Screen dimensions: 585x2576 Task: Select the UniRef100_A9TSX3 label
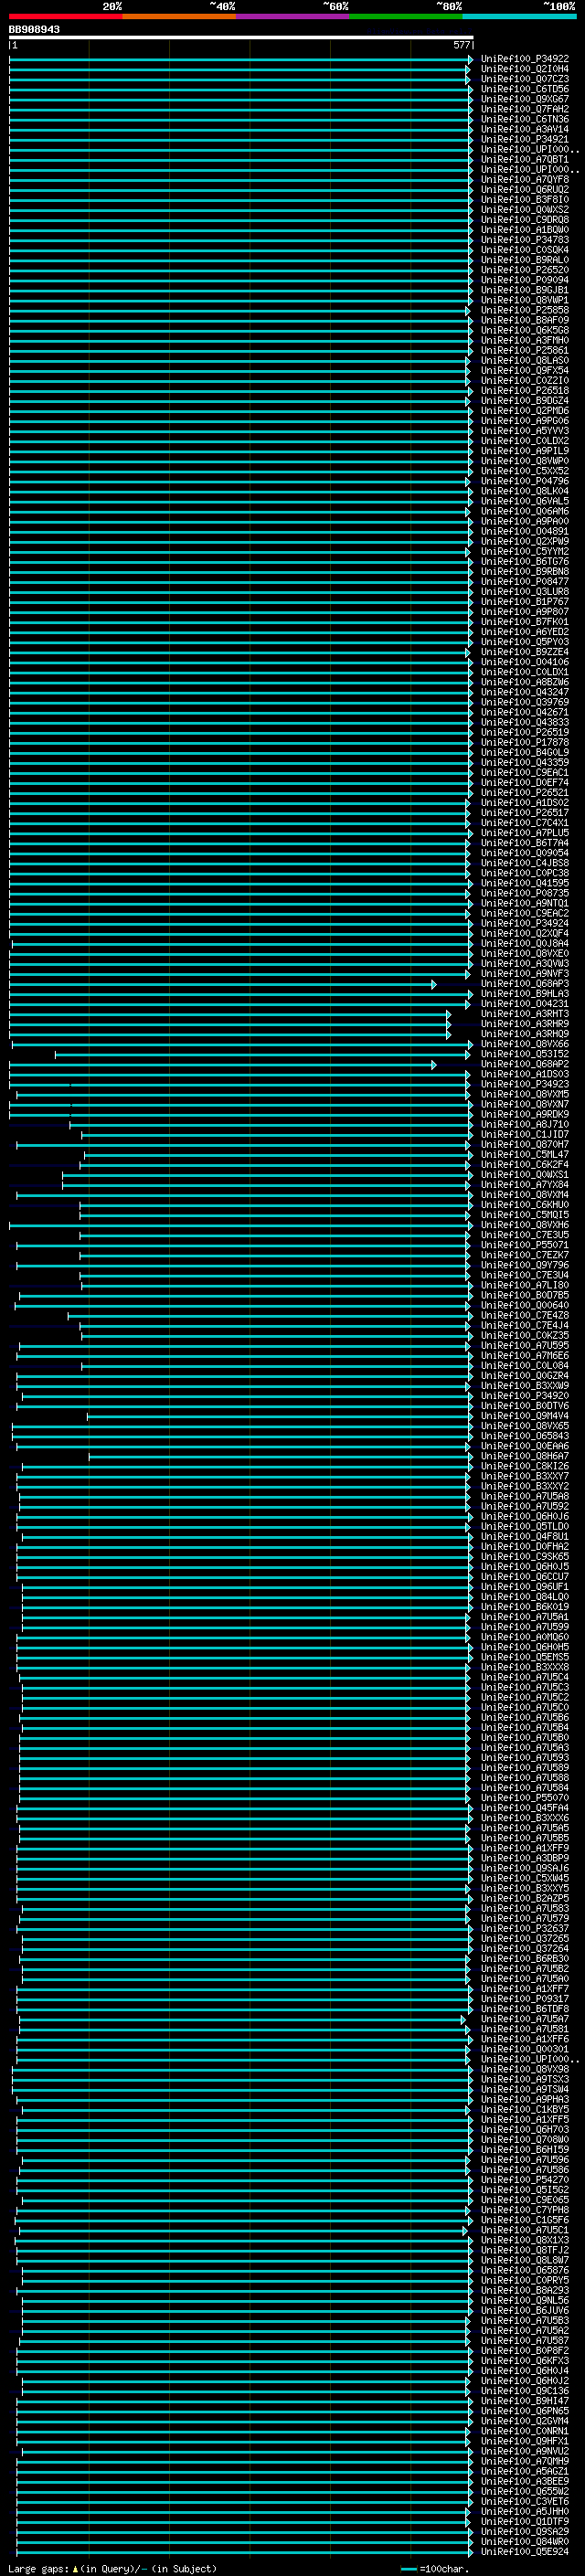click(525, 2079)
